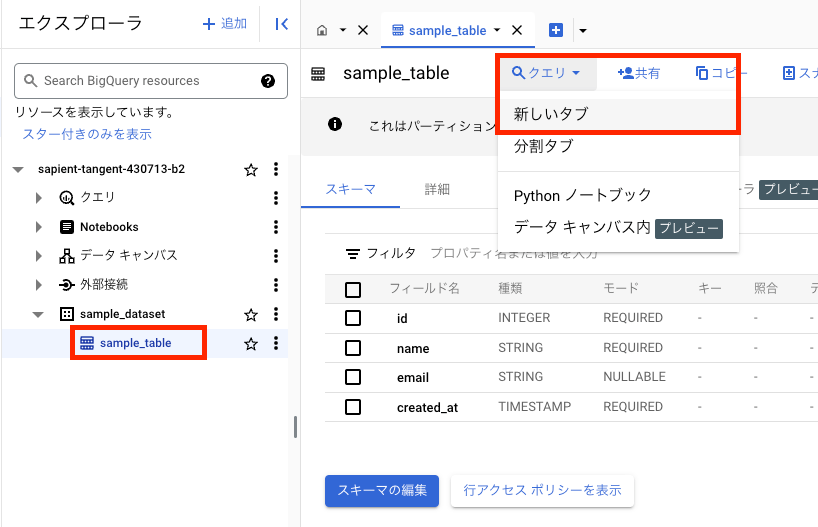Open the more menu for Notebooks

pos(276,227)
